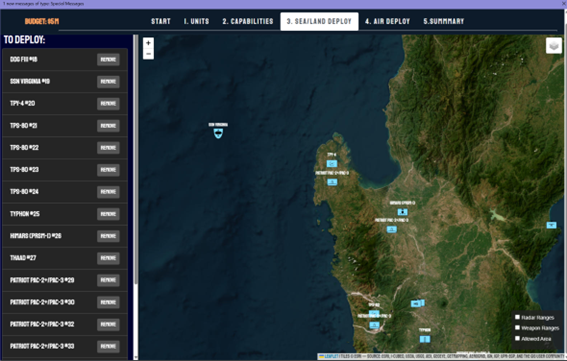
Task: Remove SSN Virginia #19 from deploy list
Action: pyautogui.click(x=108, y=82)
